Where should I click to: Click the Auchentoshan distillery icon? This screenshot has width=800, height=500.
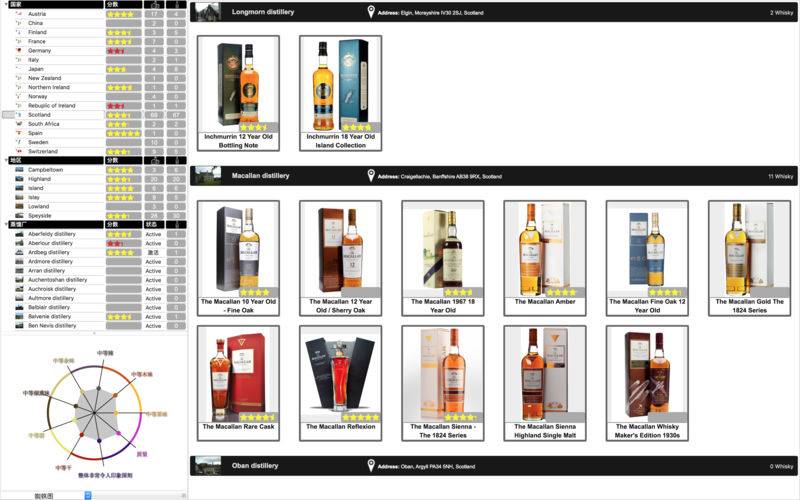pyautogui.click(x=19, y=280)
